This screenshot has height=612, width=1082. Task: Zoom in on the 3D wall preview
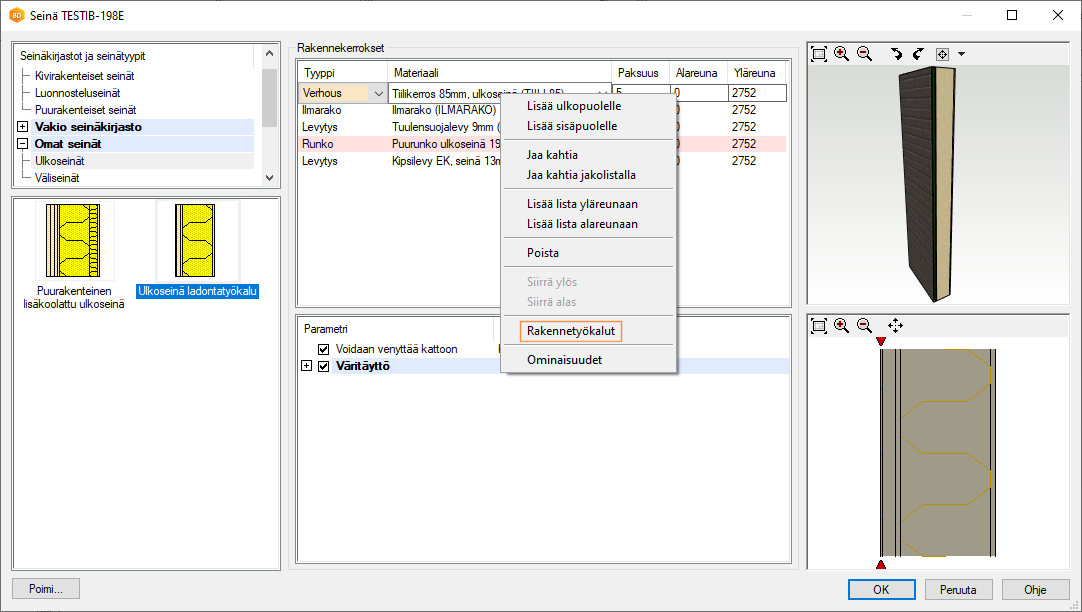tap(842, 54)
